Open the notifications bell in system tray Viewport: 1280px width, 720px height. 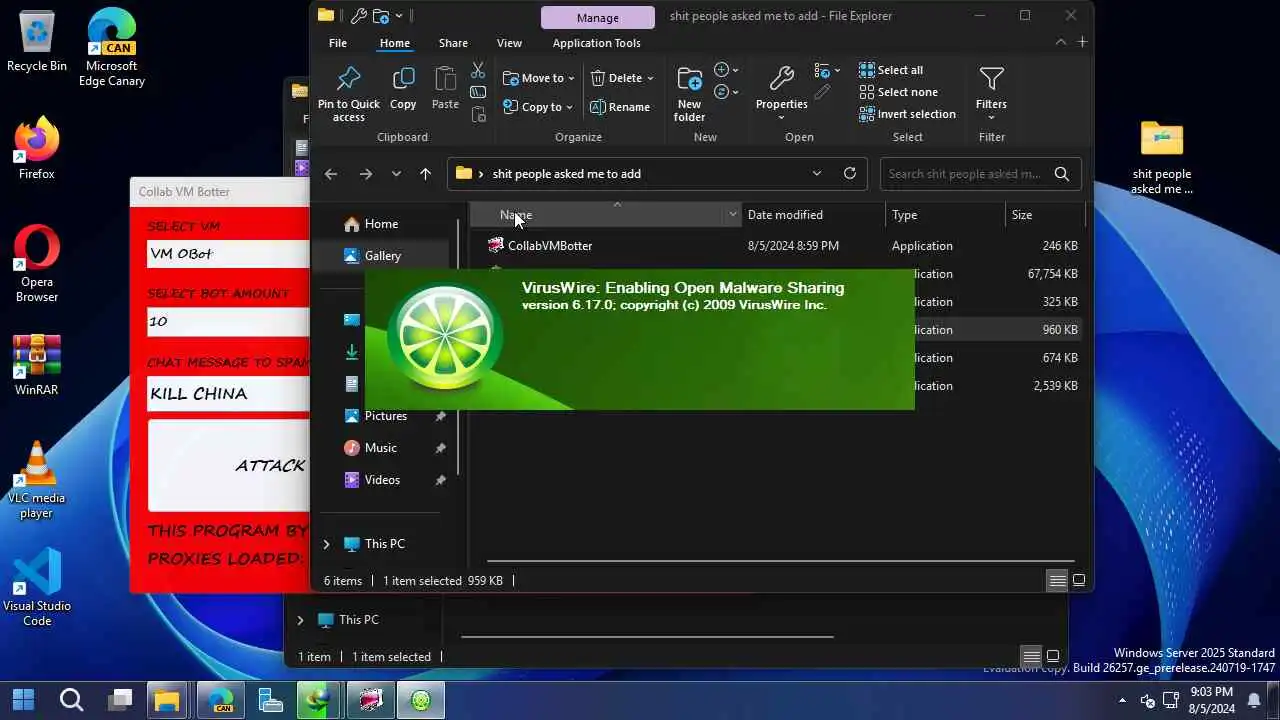[1254, 700]
